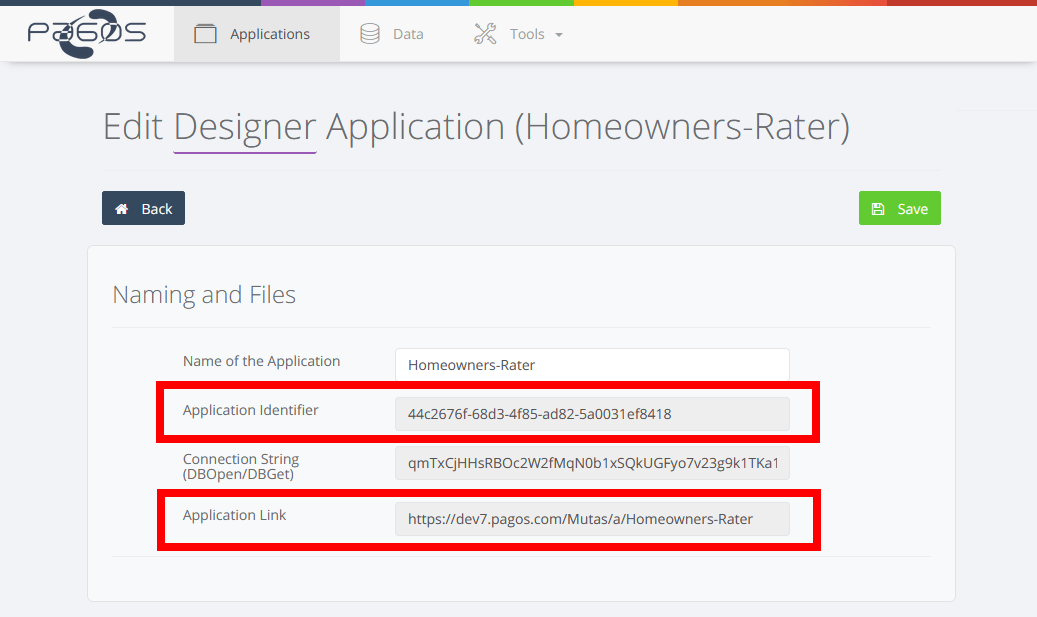Click the home icon on the Back button

pos(124,208)
